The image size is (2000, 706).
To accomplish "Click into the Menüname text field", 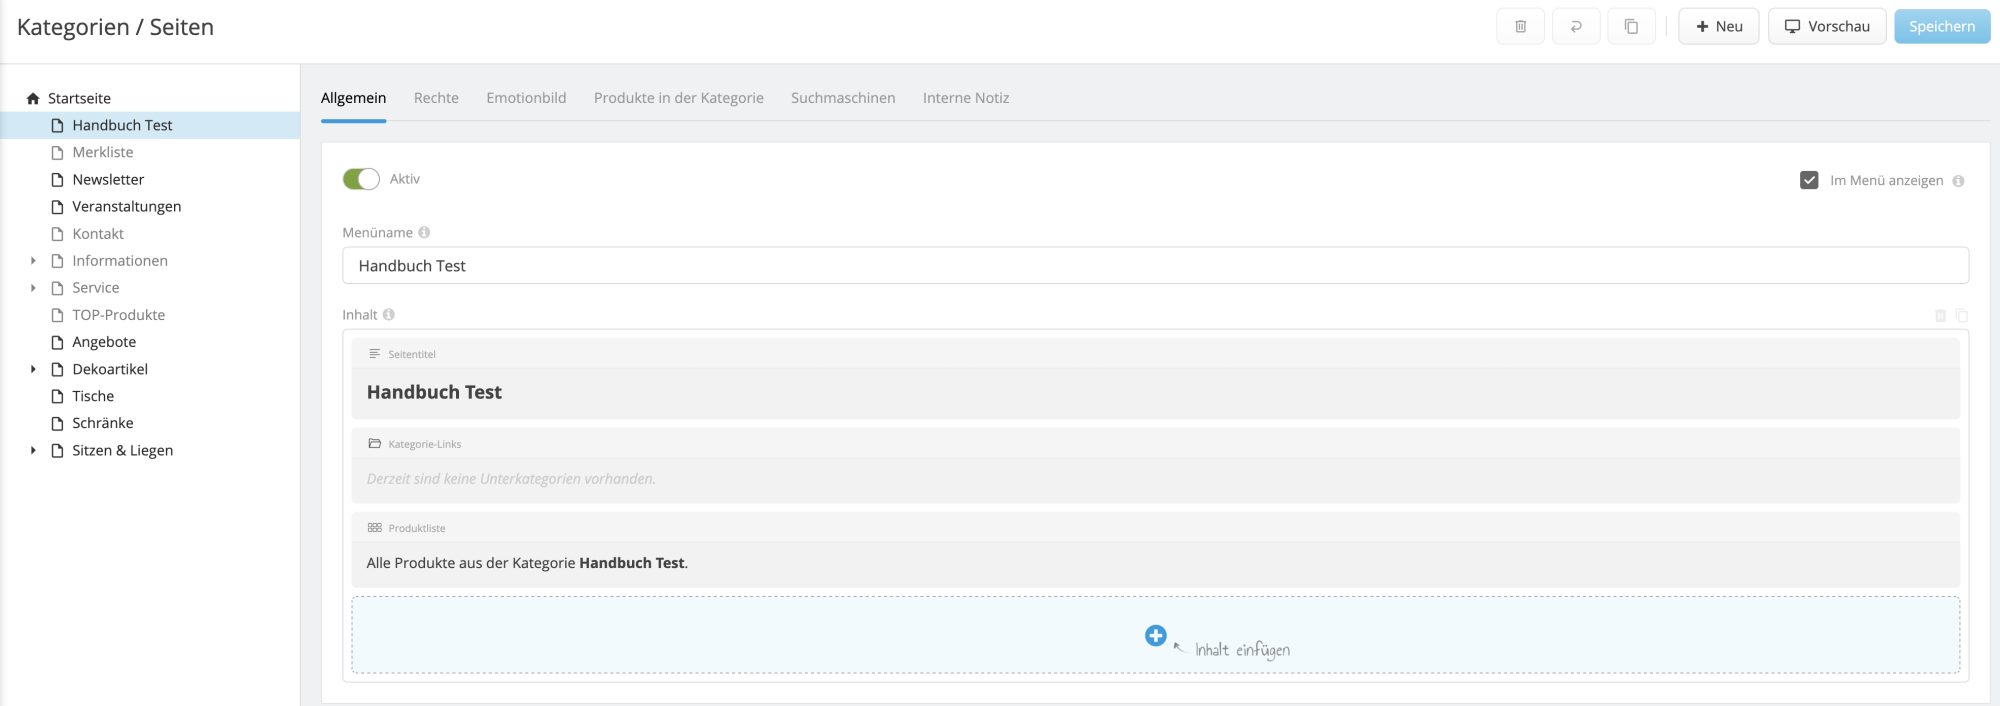I will (x=1155, y=266).
